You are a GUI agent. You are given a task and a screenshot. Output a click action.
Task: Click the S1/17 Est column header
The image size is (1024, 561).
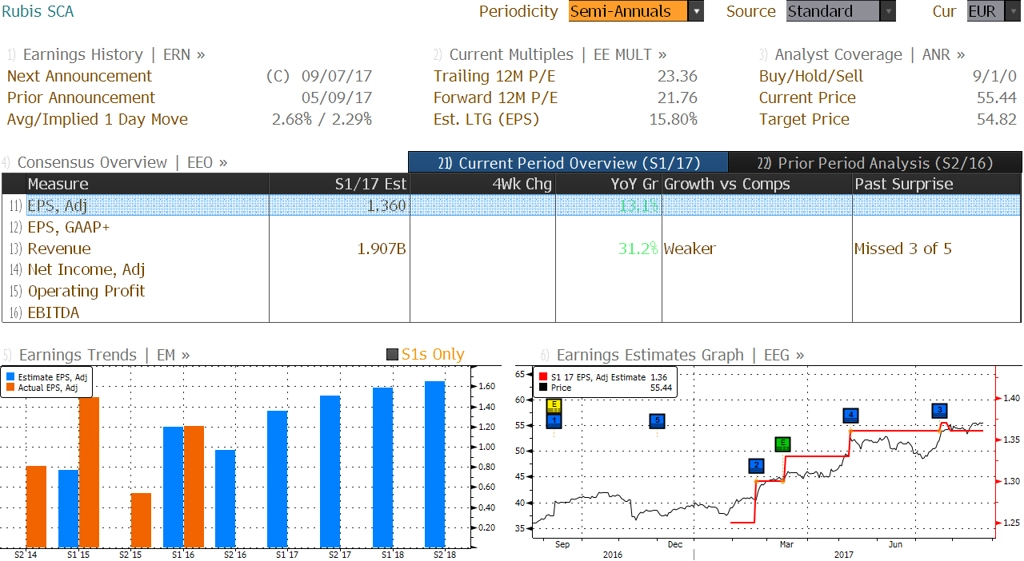click(x=340, y=184)
